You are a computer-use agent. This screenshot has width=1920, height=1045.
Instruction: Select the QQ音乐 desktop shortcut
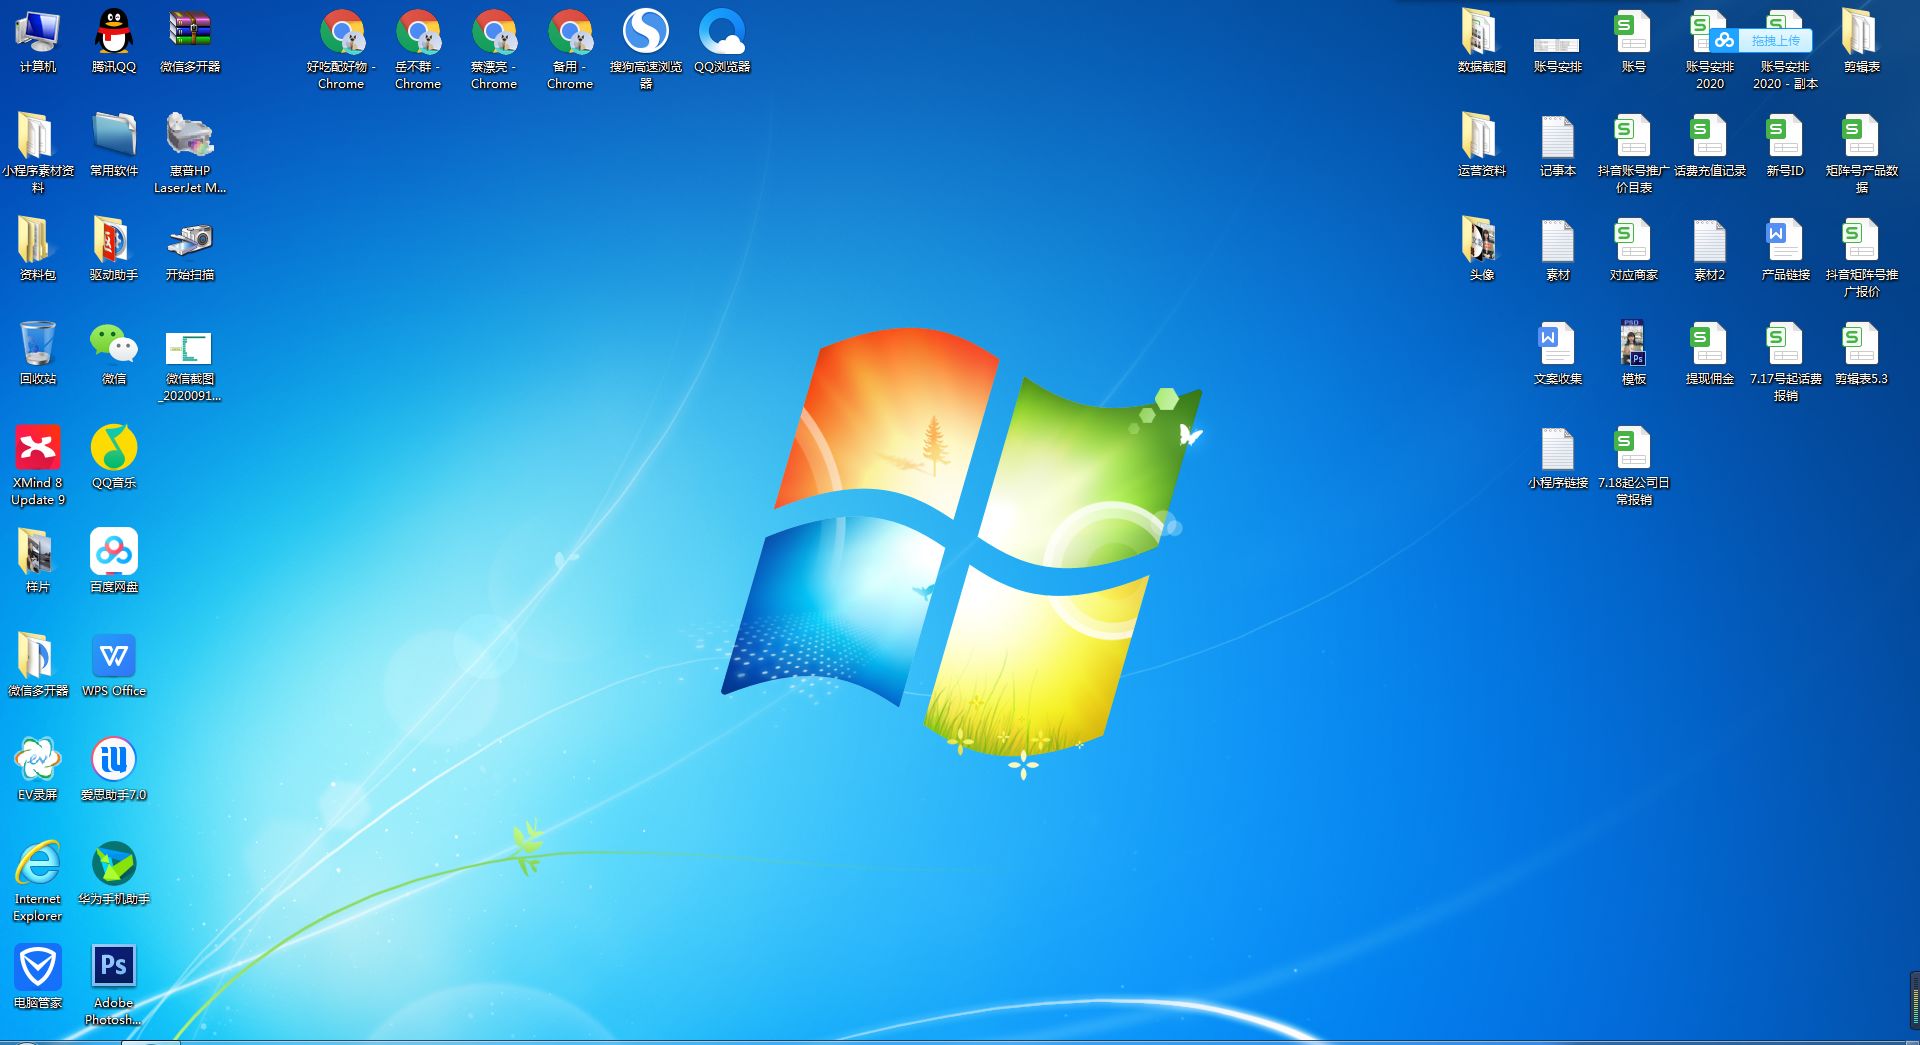[x=114, y=449]
